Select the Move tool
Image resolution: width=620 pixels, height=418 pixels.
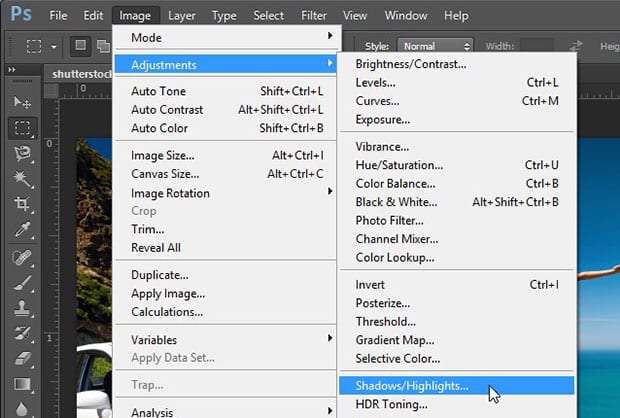tap(22, 103)
